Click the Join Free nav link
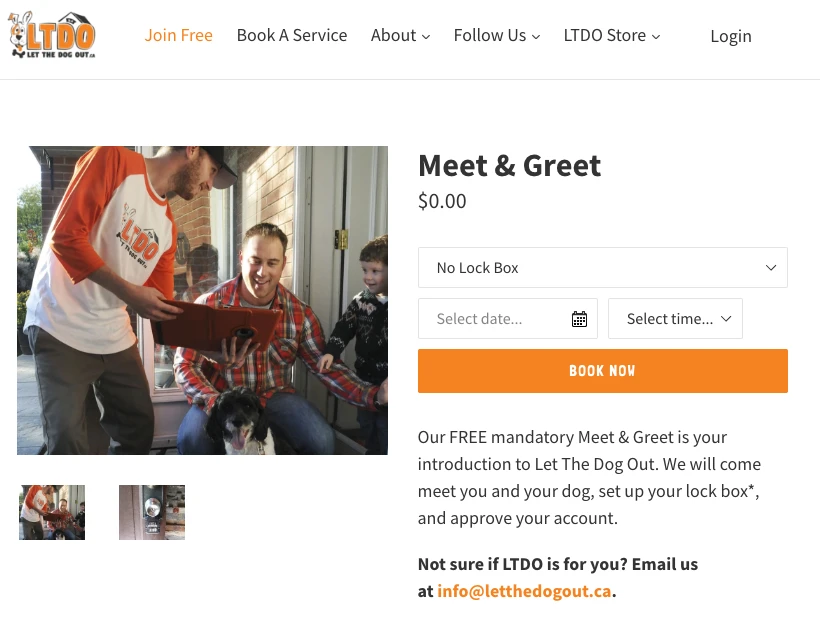Image resolution: width=820 pixels, height=619 pixels. click(x=178, y=35)
